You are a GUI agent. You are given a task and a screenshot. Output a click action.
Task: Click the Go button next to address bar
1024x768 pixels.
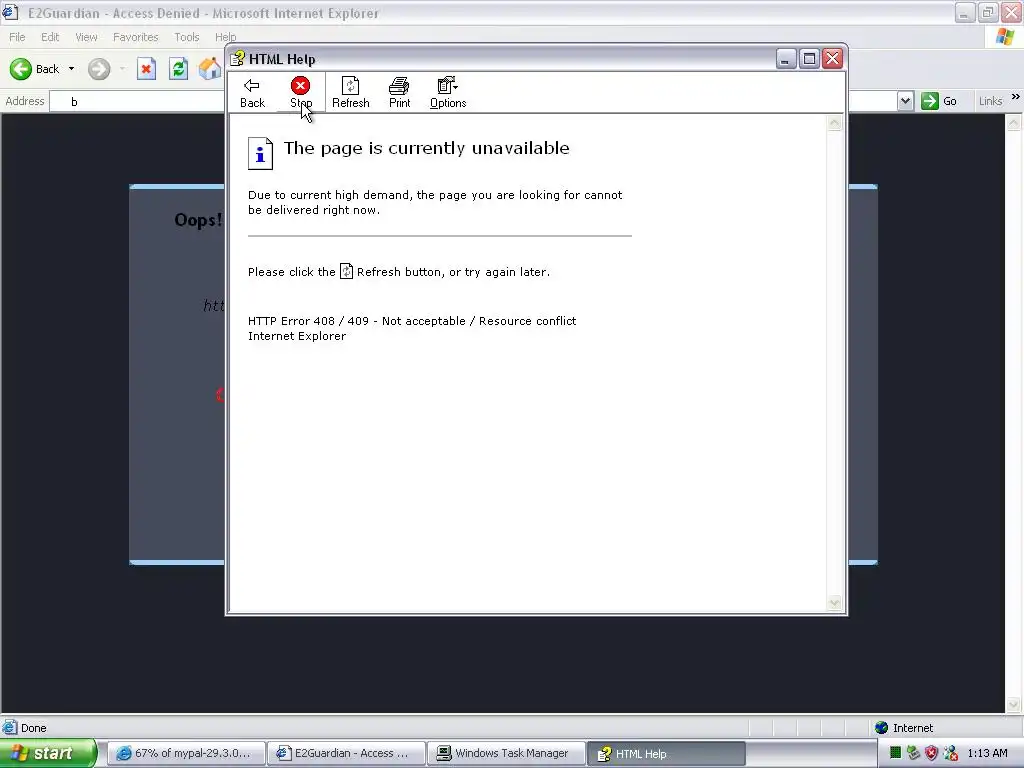pyautogui.click(x=939, y=101)
